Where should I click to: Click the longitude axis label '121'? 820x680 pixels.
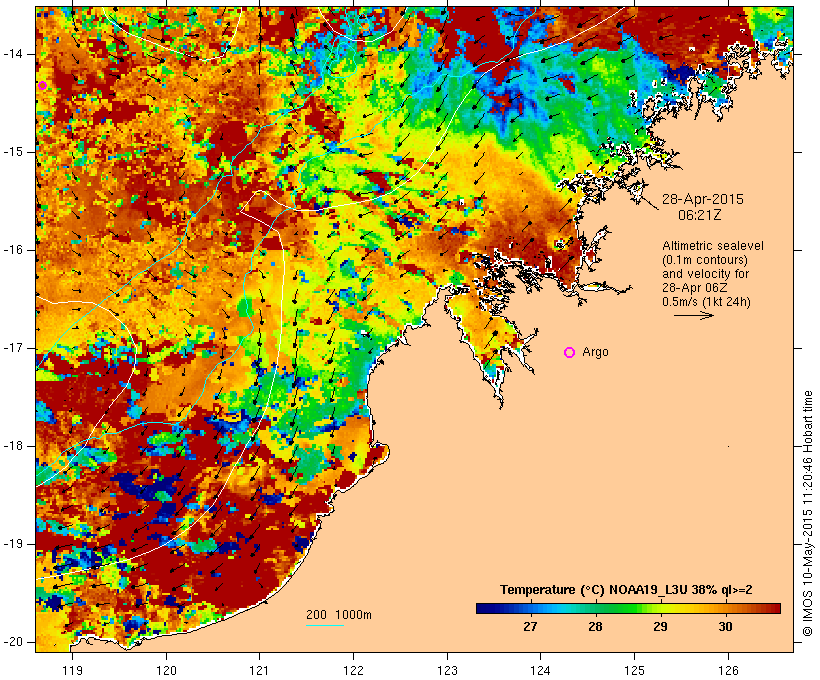[x=259, y=670]
